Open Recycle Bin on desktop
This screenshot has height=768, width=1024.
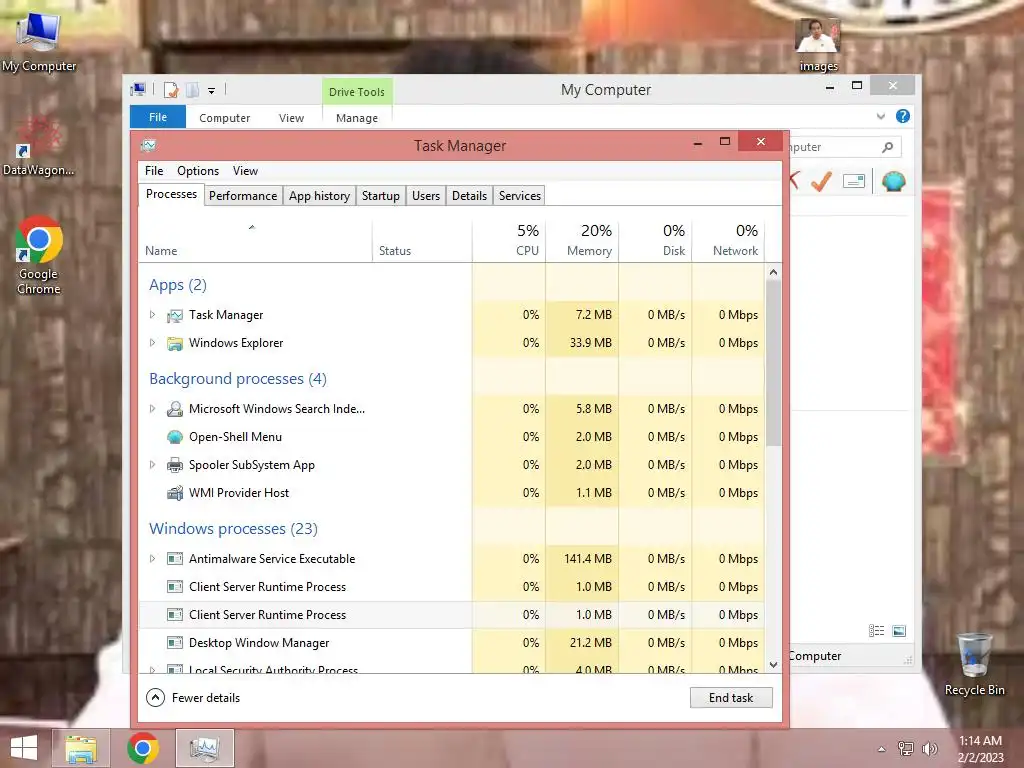(x=974, y=664)
